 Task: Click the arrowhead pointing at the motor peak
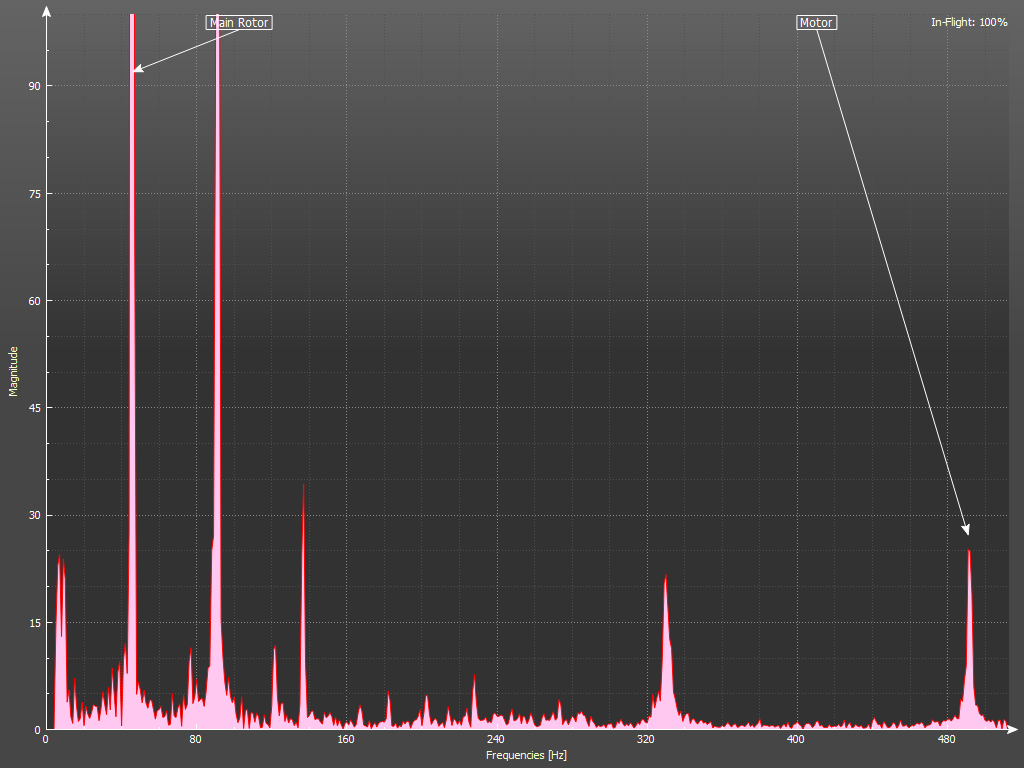coord(966,530)
